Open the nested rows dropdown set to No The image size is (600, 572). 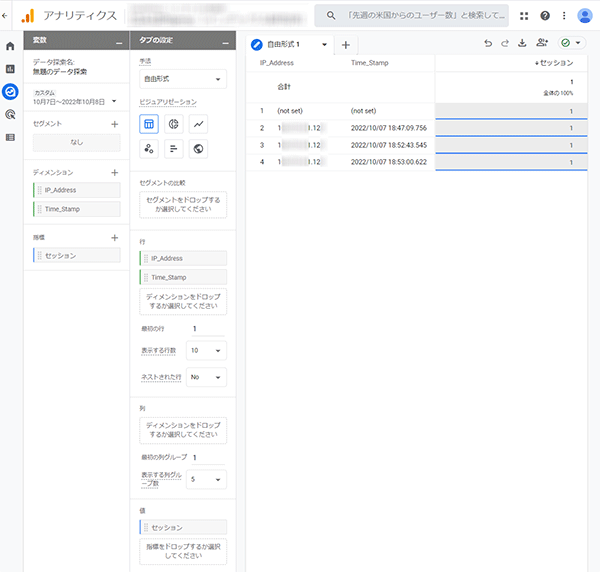tap(206, 377)
